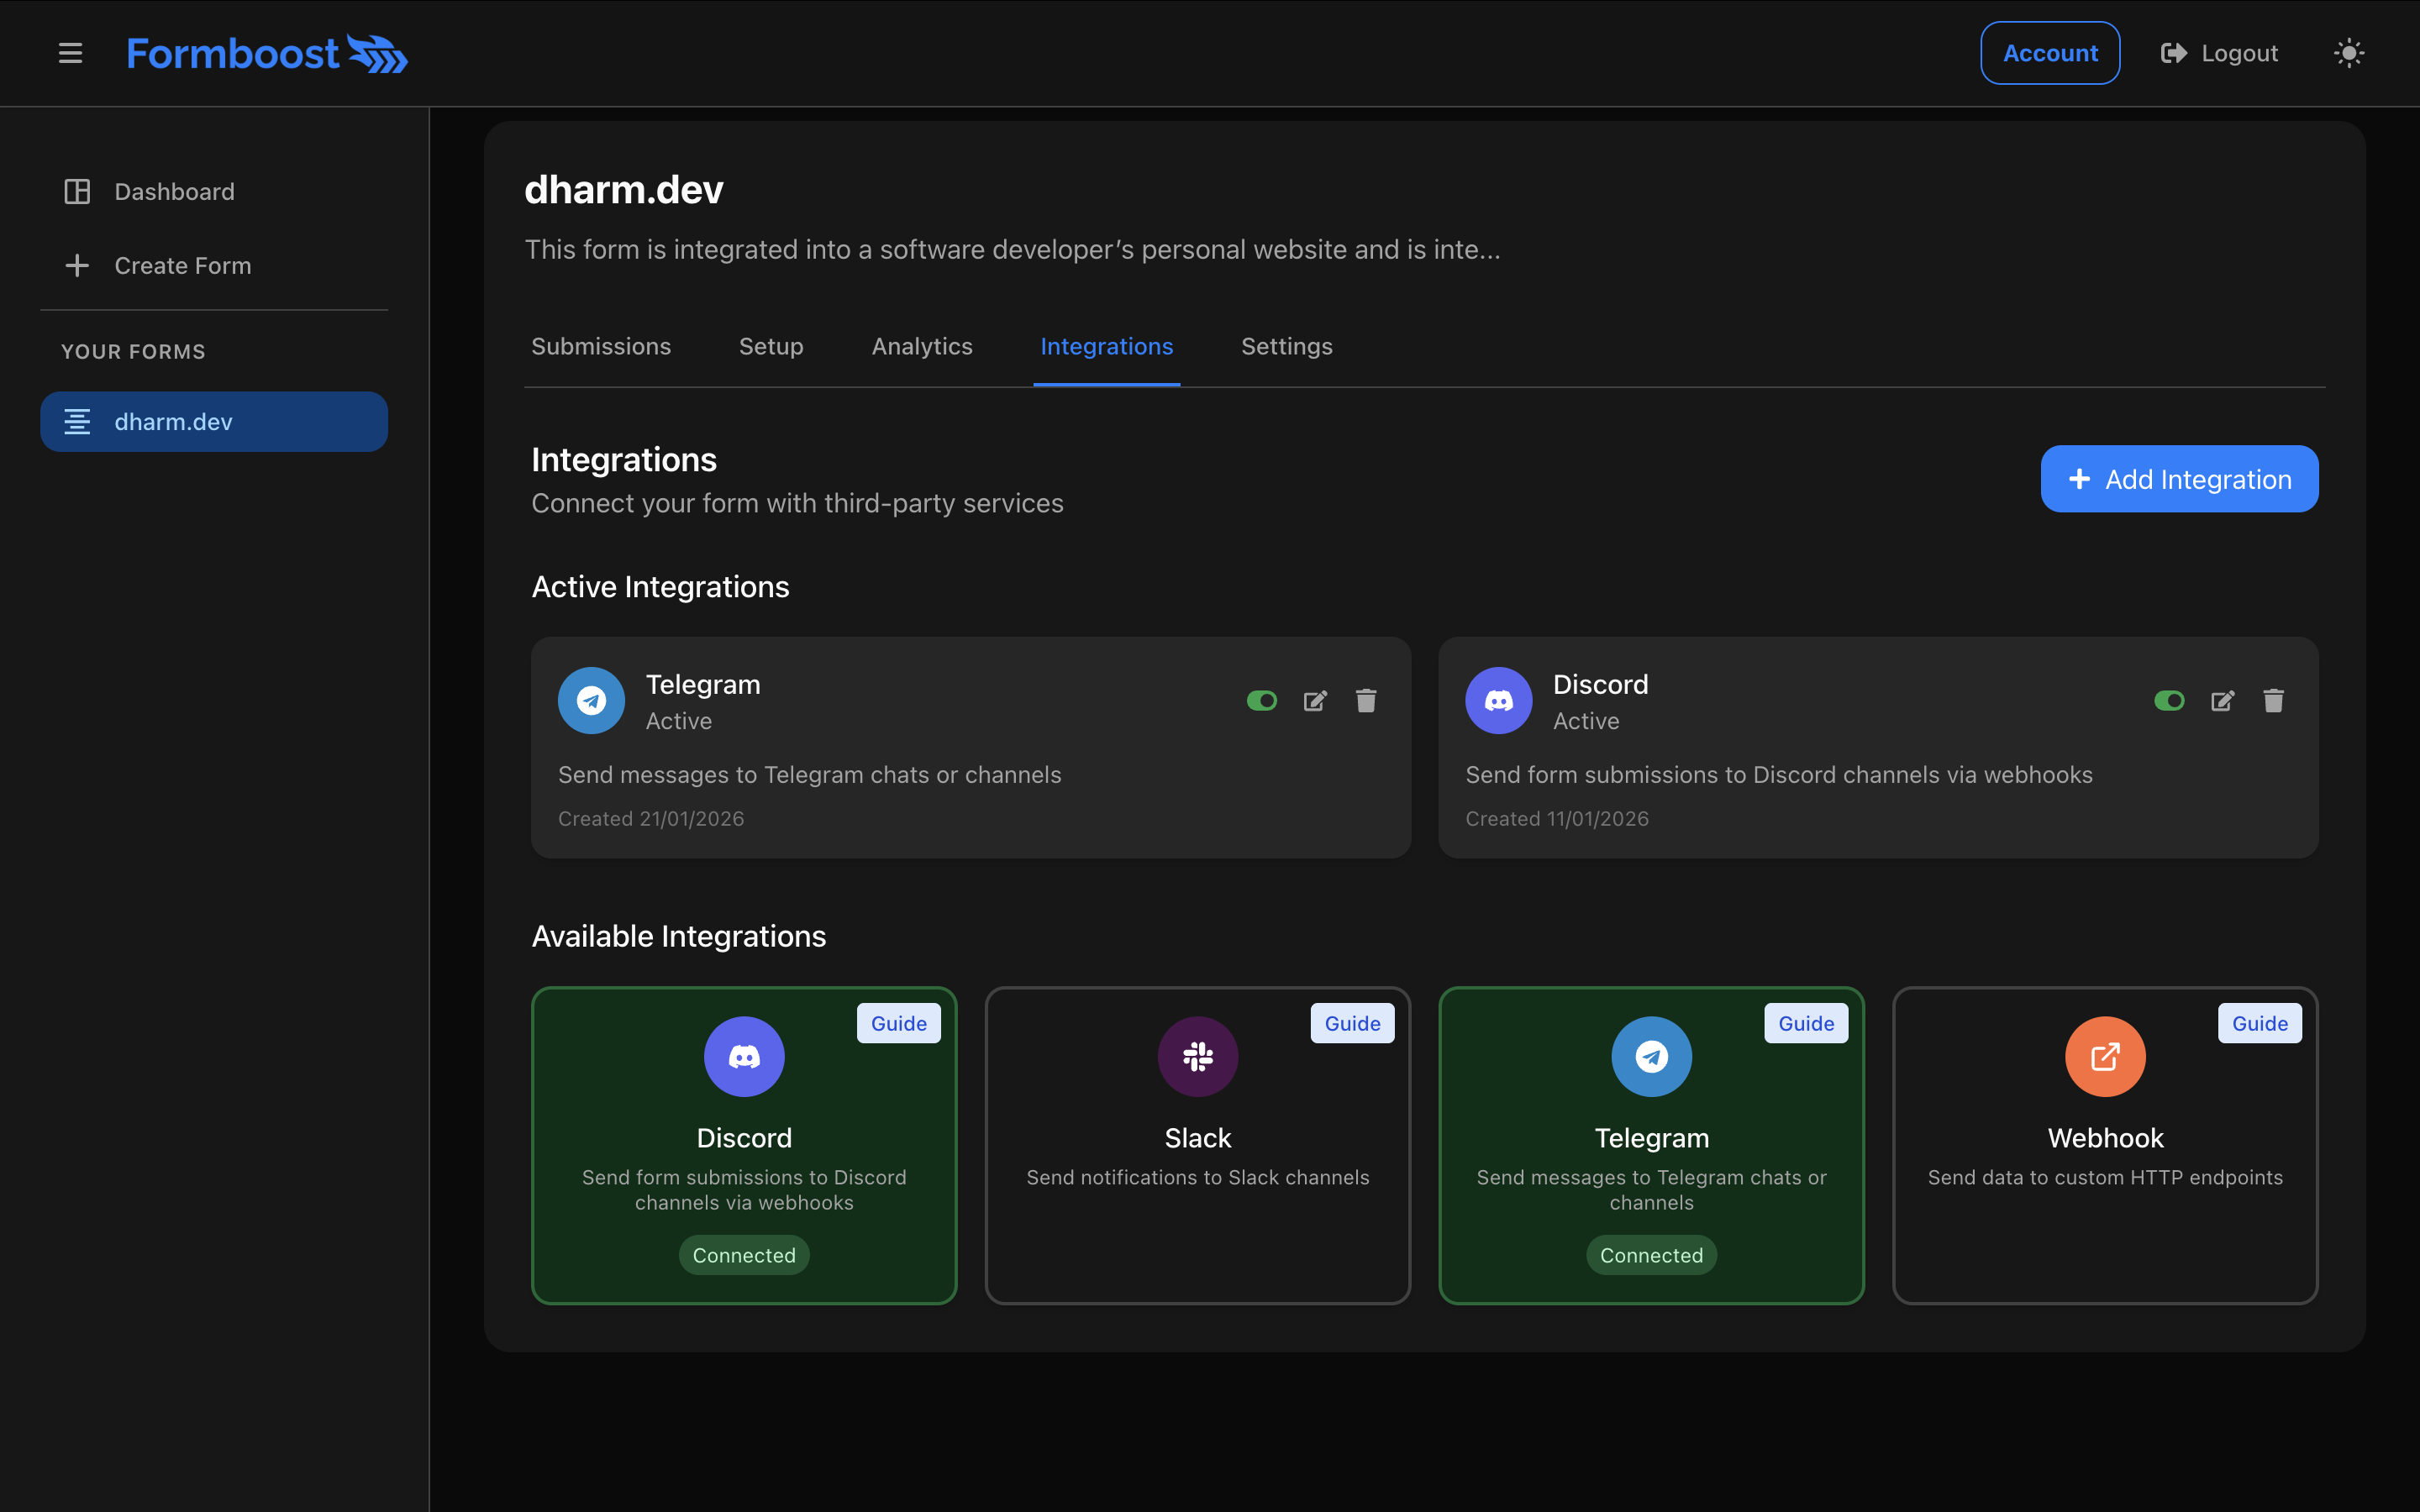Edit the Telegram integration

pyautogui.click(x=1315, y=701)
